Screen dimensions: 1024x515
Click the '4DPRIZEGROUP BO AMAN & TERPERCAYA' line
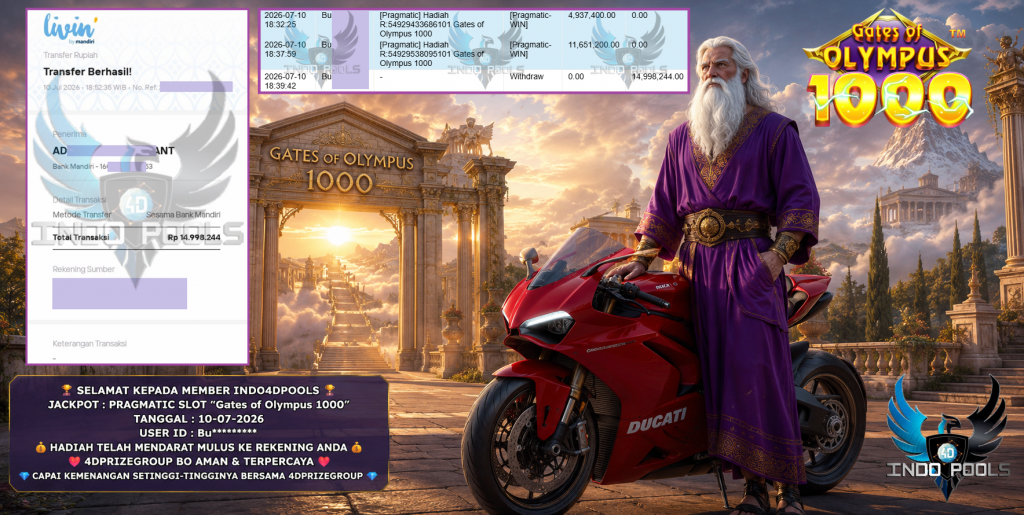[x=199, y=461]
